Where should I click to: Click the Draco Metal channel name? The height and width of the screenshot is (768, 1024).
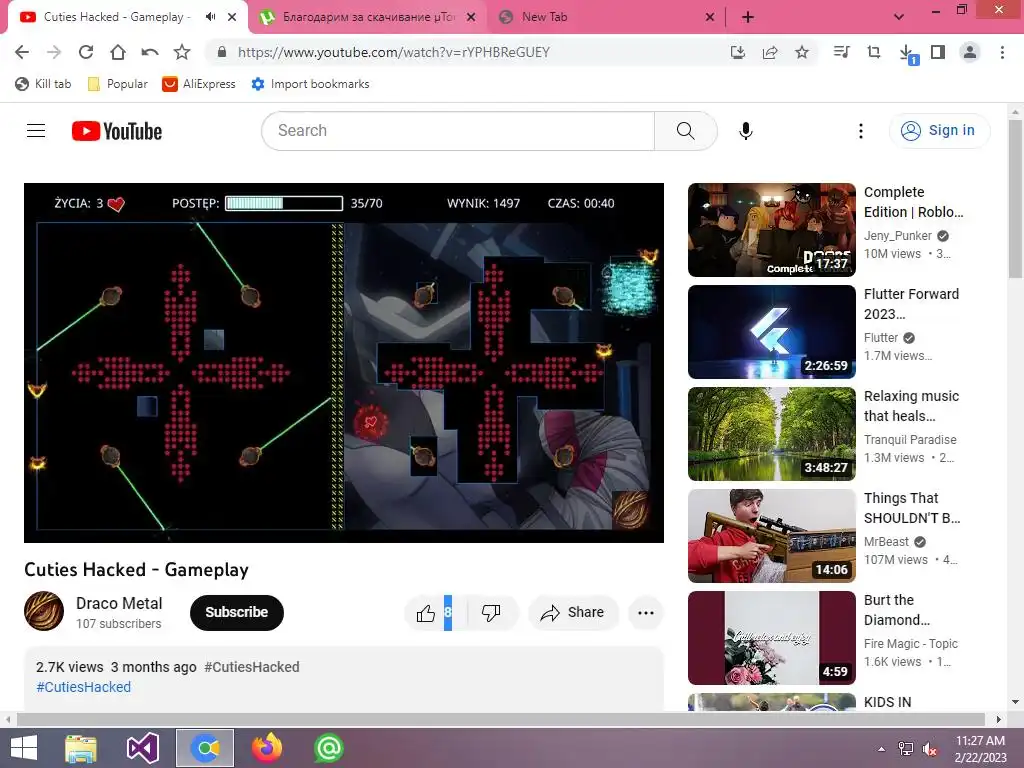119,603
